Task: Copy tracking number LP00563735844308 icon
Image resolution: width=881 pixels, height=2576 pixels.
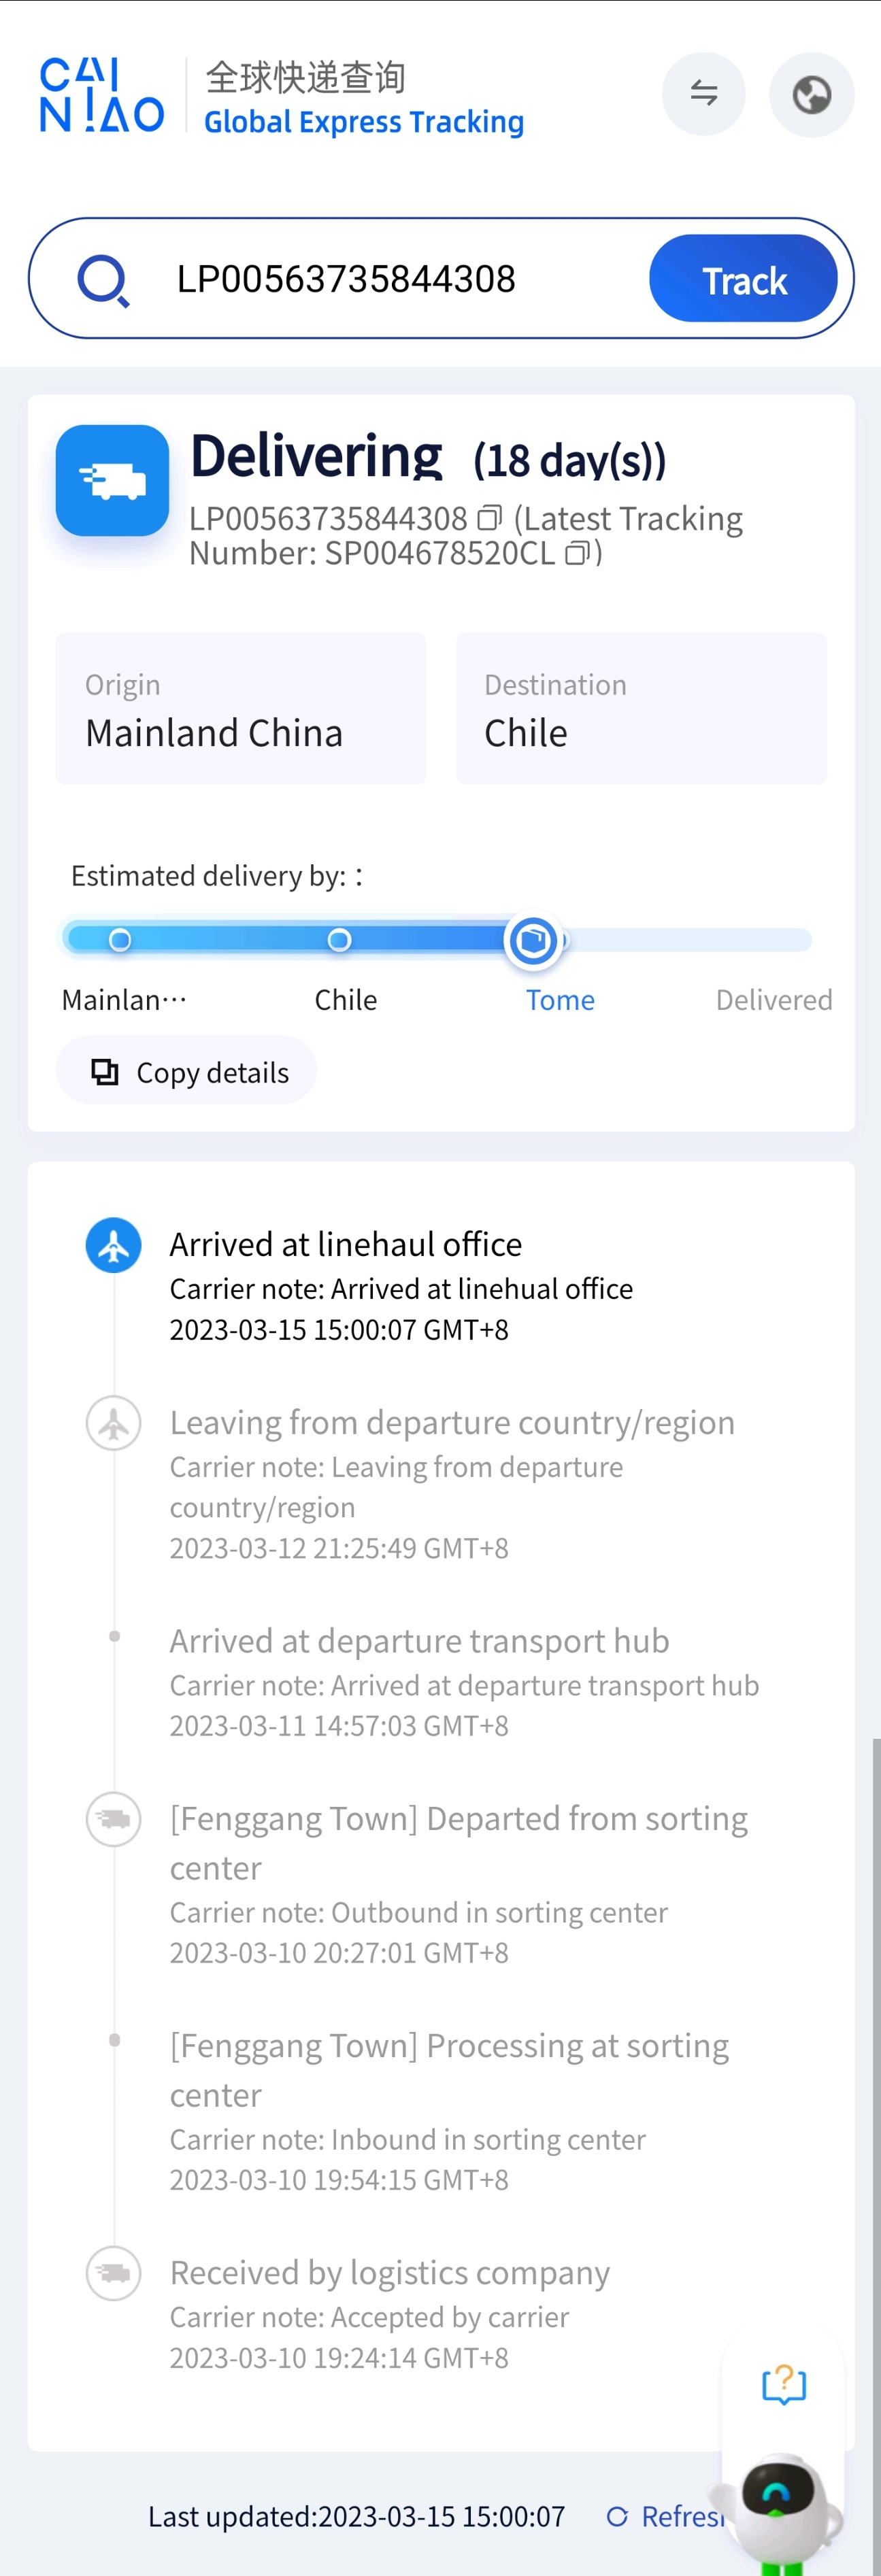Action: 489,518
